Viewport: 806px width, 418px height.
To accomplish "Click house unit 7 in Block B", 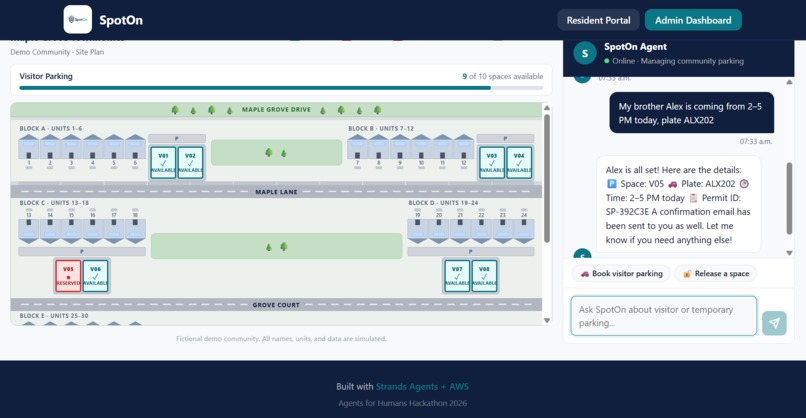I will [357, 148].
